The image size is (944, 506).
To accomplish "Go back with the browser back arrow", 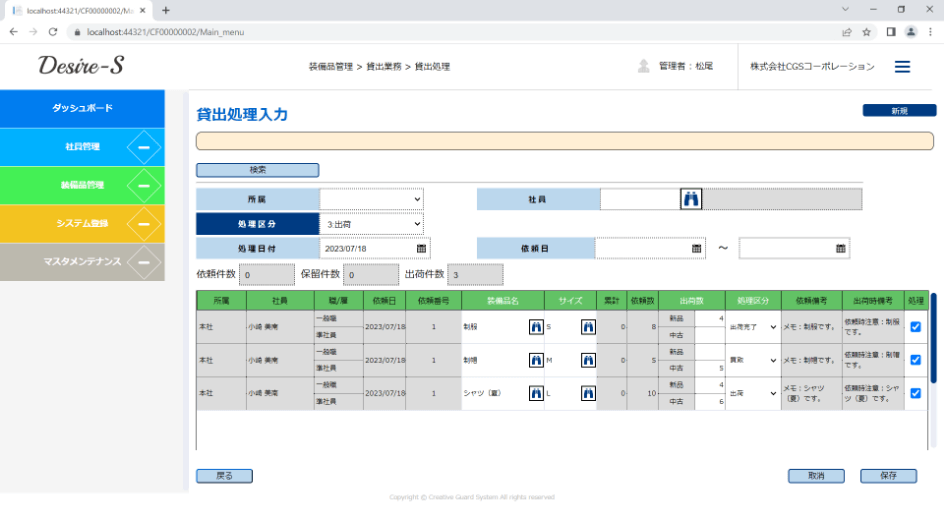I will tap(14, 32).
